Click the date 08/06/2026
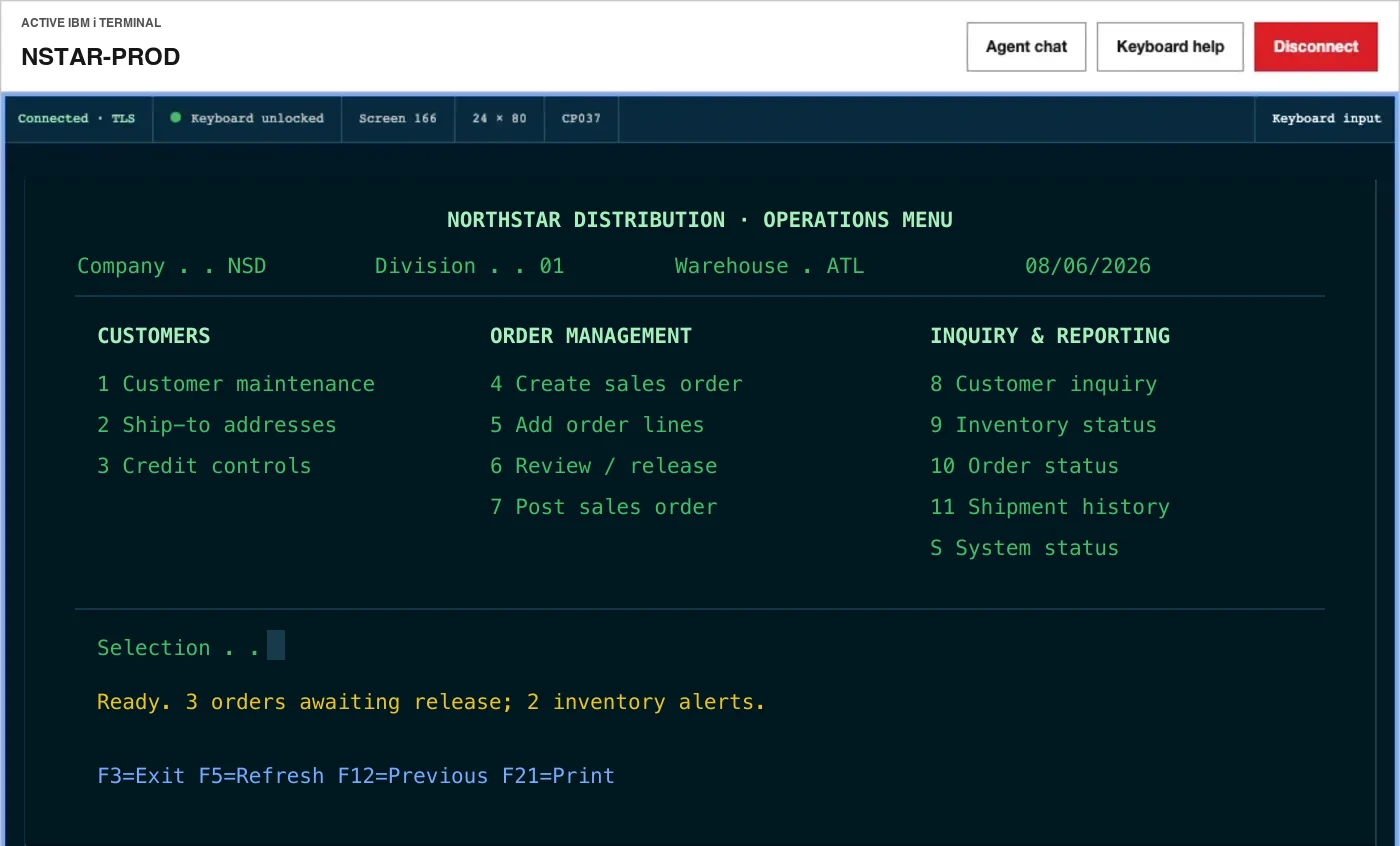This screenshot has width=1400, height=846. [1088, 266]
